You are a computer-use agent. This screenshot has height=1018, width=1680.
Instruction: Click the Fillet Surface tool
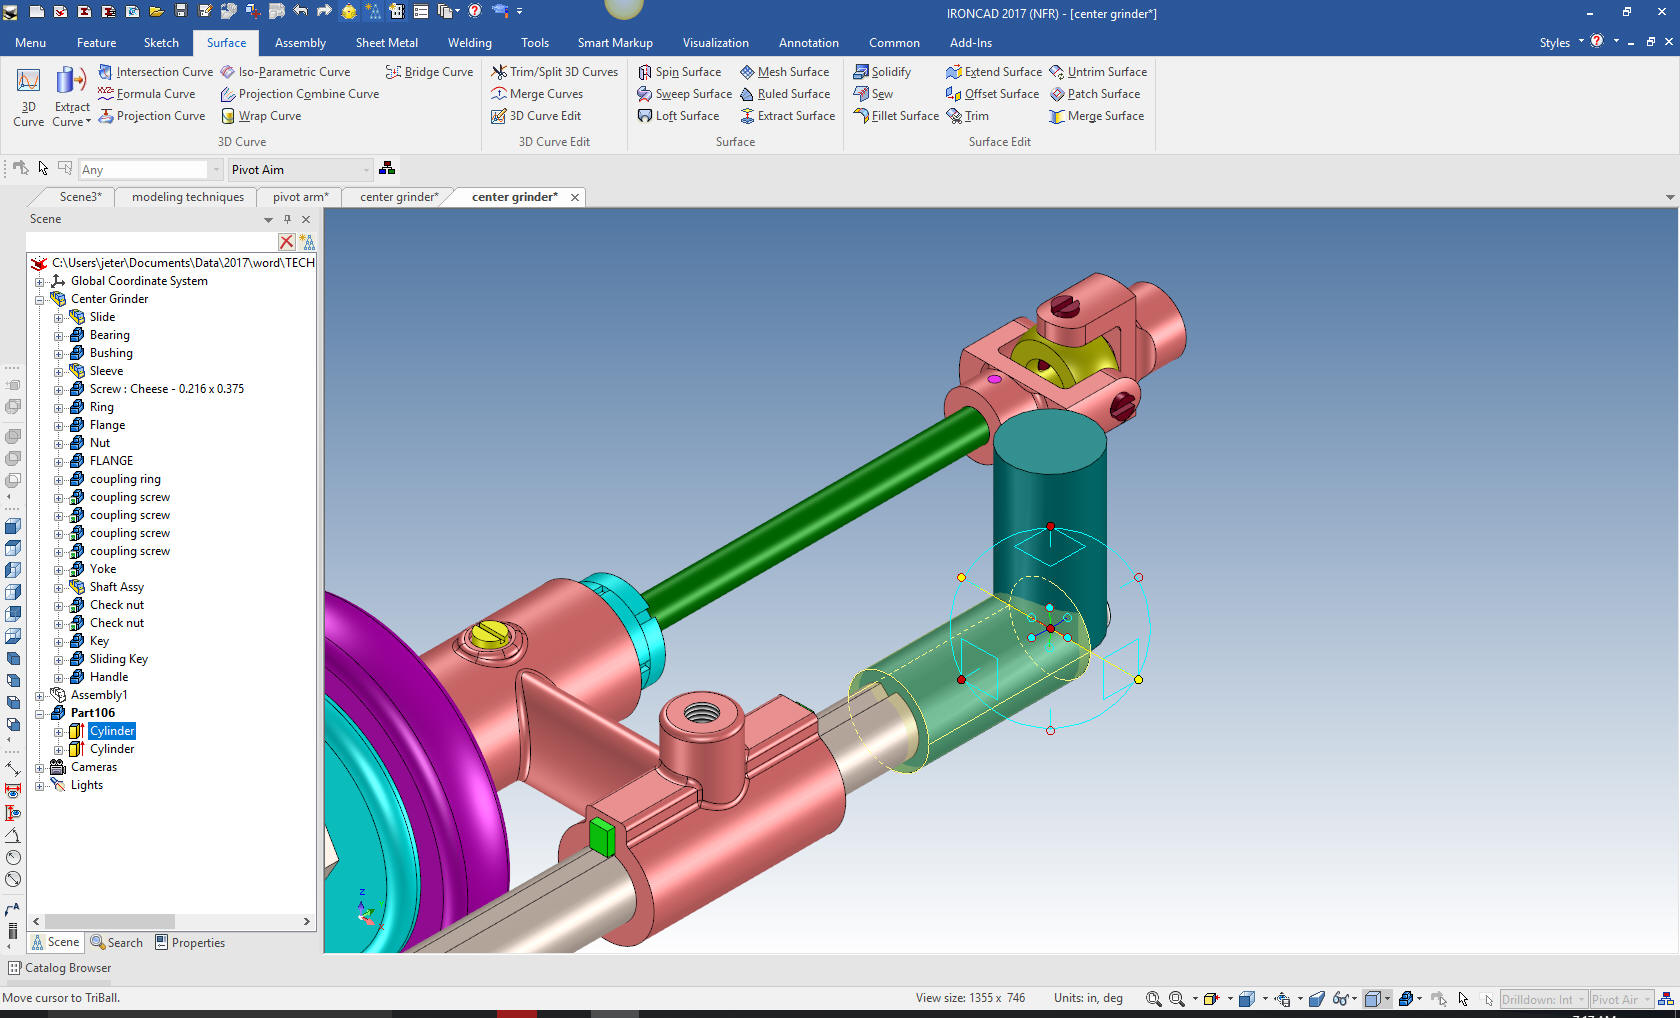895,116
